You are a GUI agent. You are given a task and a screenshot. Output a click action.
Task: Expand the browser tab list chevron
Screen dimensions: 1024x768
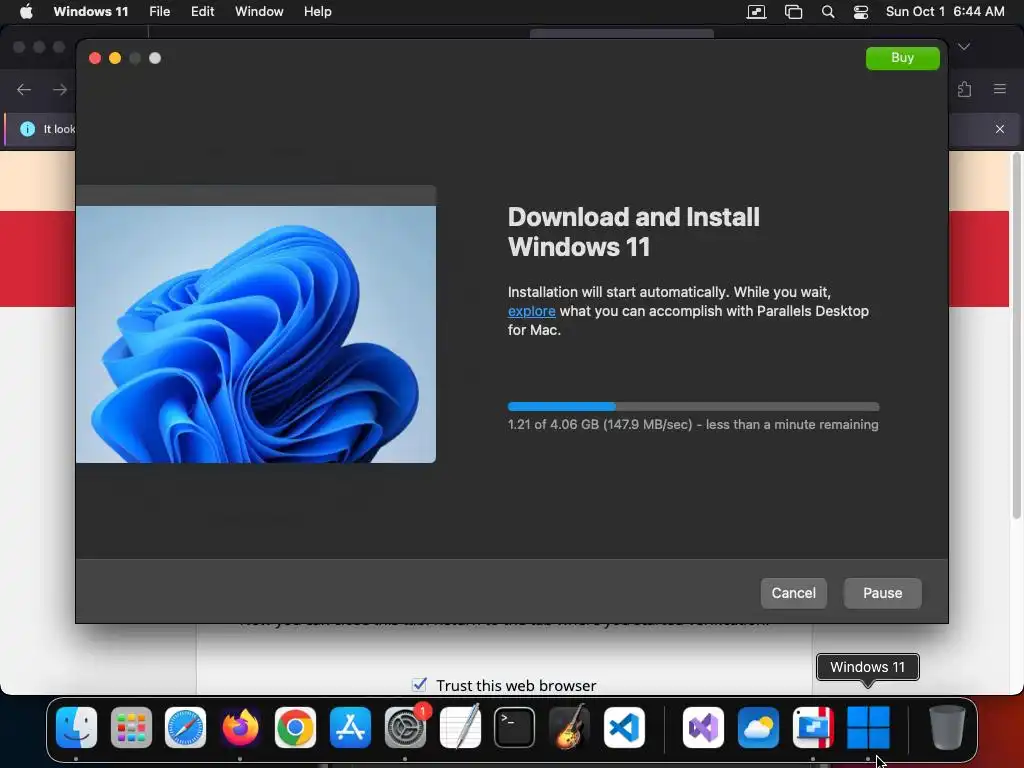click(964, 47)
